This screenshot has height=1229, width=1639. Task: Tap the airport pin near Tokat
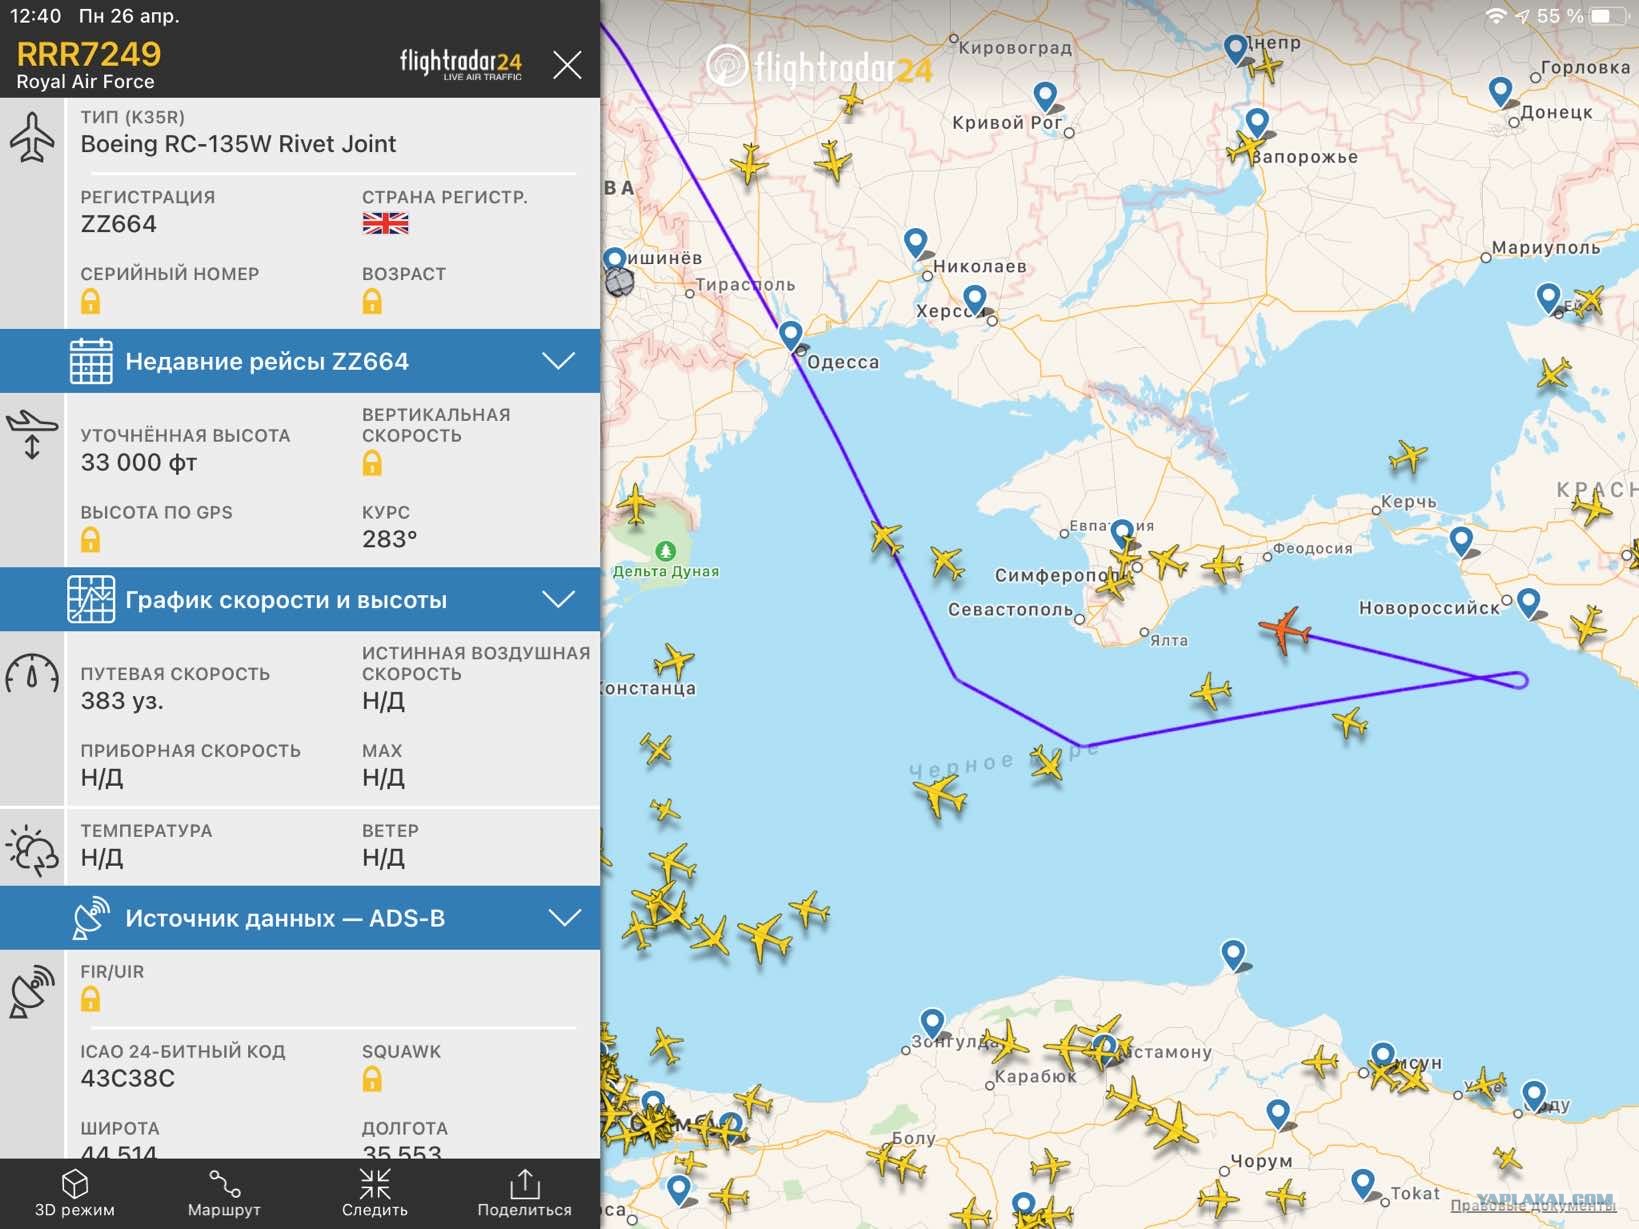[x=1363, y=1184]
